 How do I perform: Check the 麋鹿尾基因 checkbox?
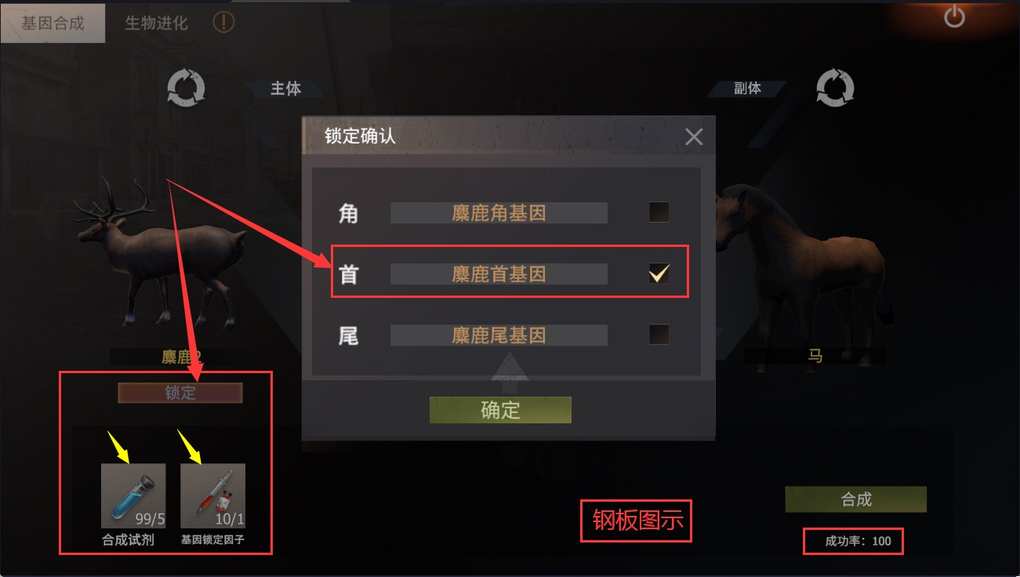pos(658,334)
